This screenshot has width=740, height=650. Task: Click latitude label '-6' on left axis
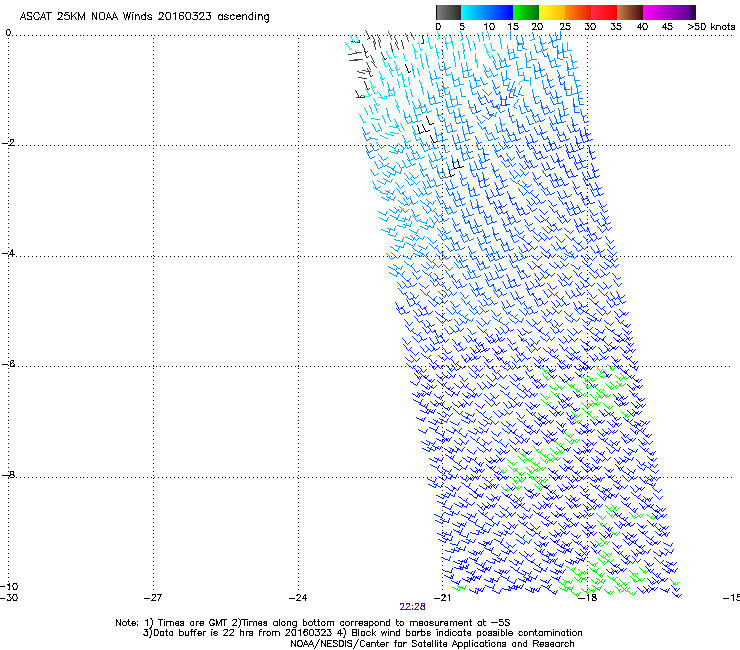(x=8, y=364)
